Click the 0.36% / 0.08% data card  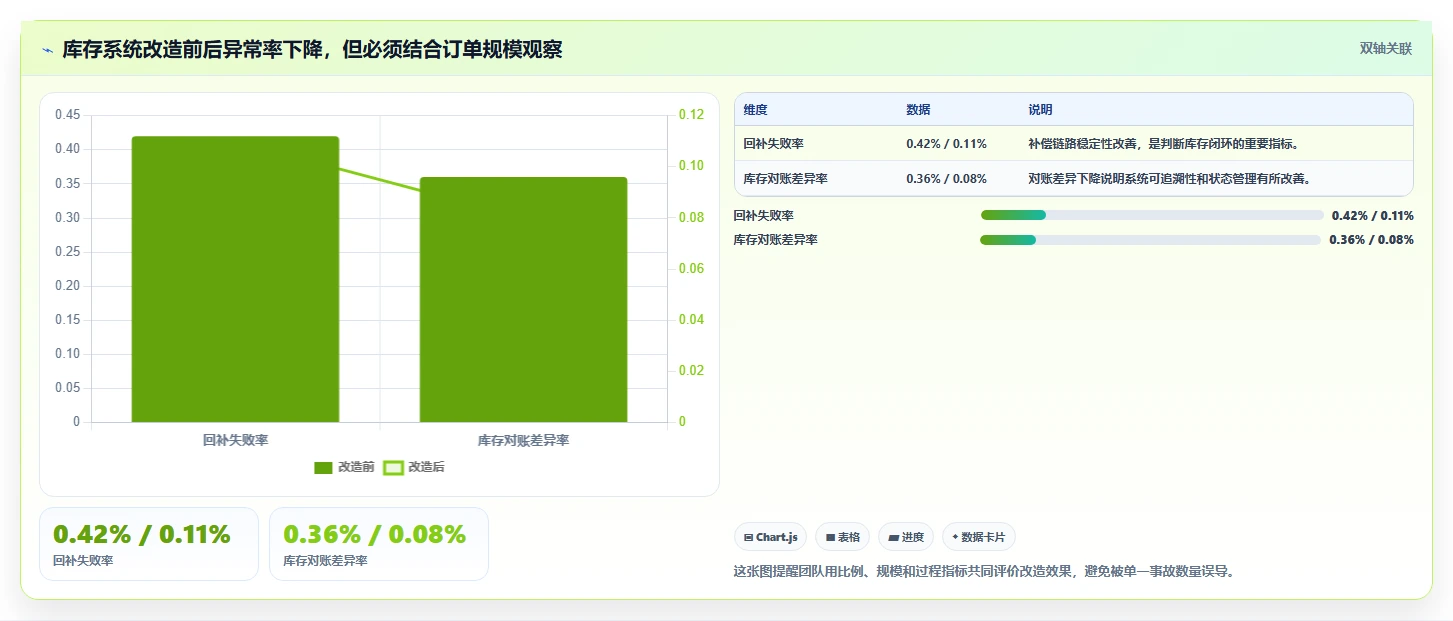379,544
